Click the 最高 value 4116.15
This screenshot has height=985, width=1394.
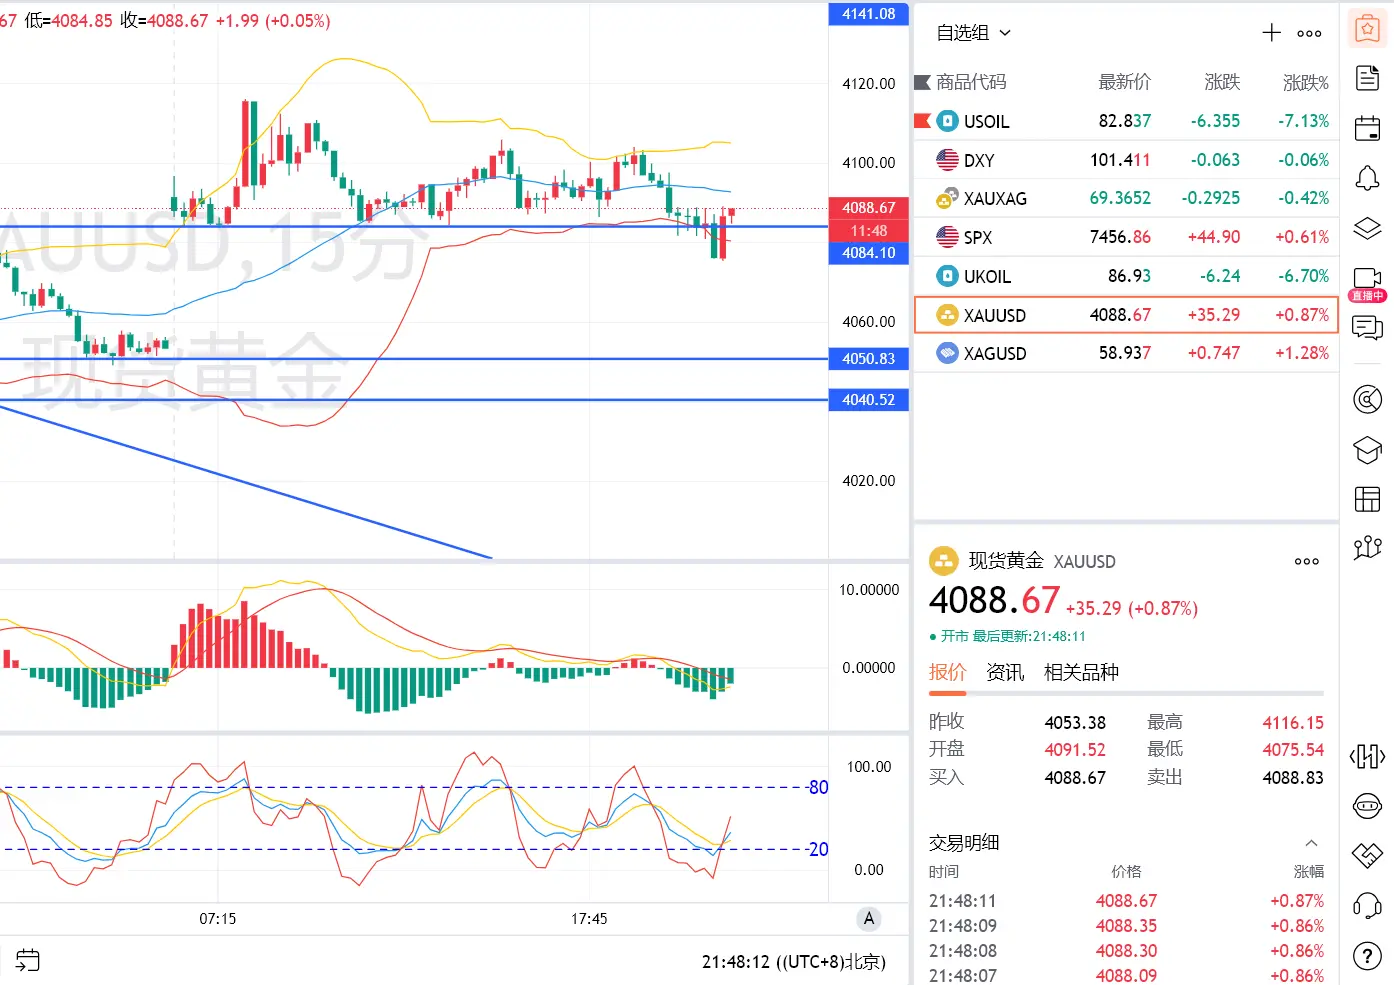(x=1293, y=722)
